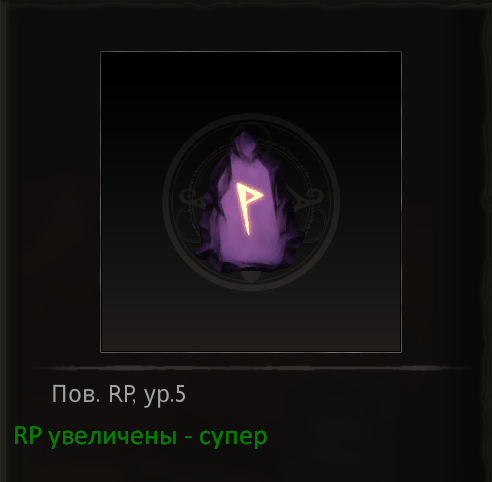Click the pointed top of the rune stone
The height and width of the screenshot is (482, 492).
[245, 142]
